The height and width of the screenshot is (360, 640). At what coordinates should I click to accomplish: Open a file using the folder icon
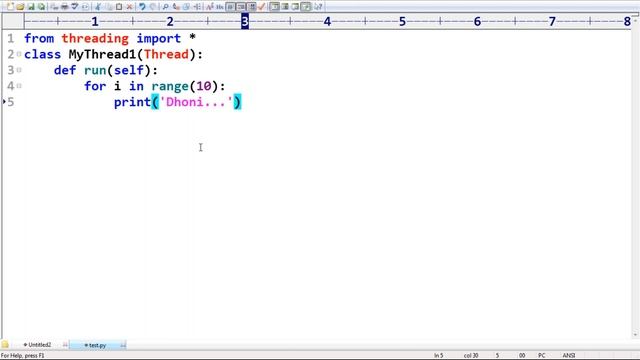click(20, 7)
